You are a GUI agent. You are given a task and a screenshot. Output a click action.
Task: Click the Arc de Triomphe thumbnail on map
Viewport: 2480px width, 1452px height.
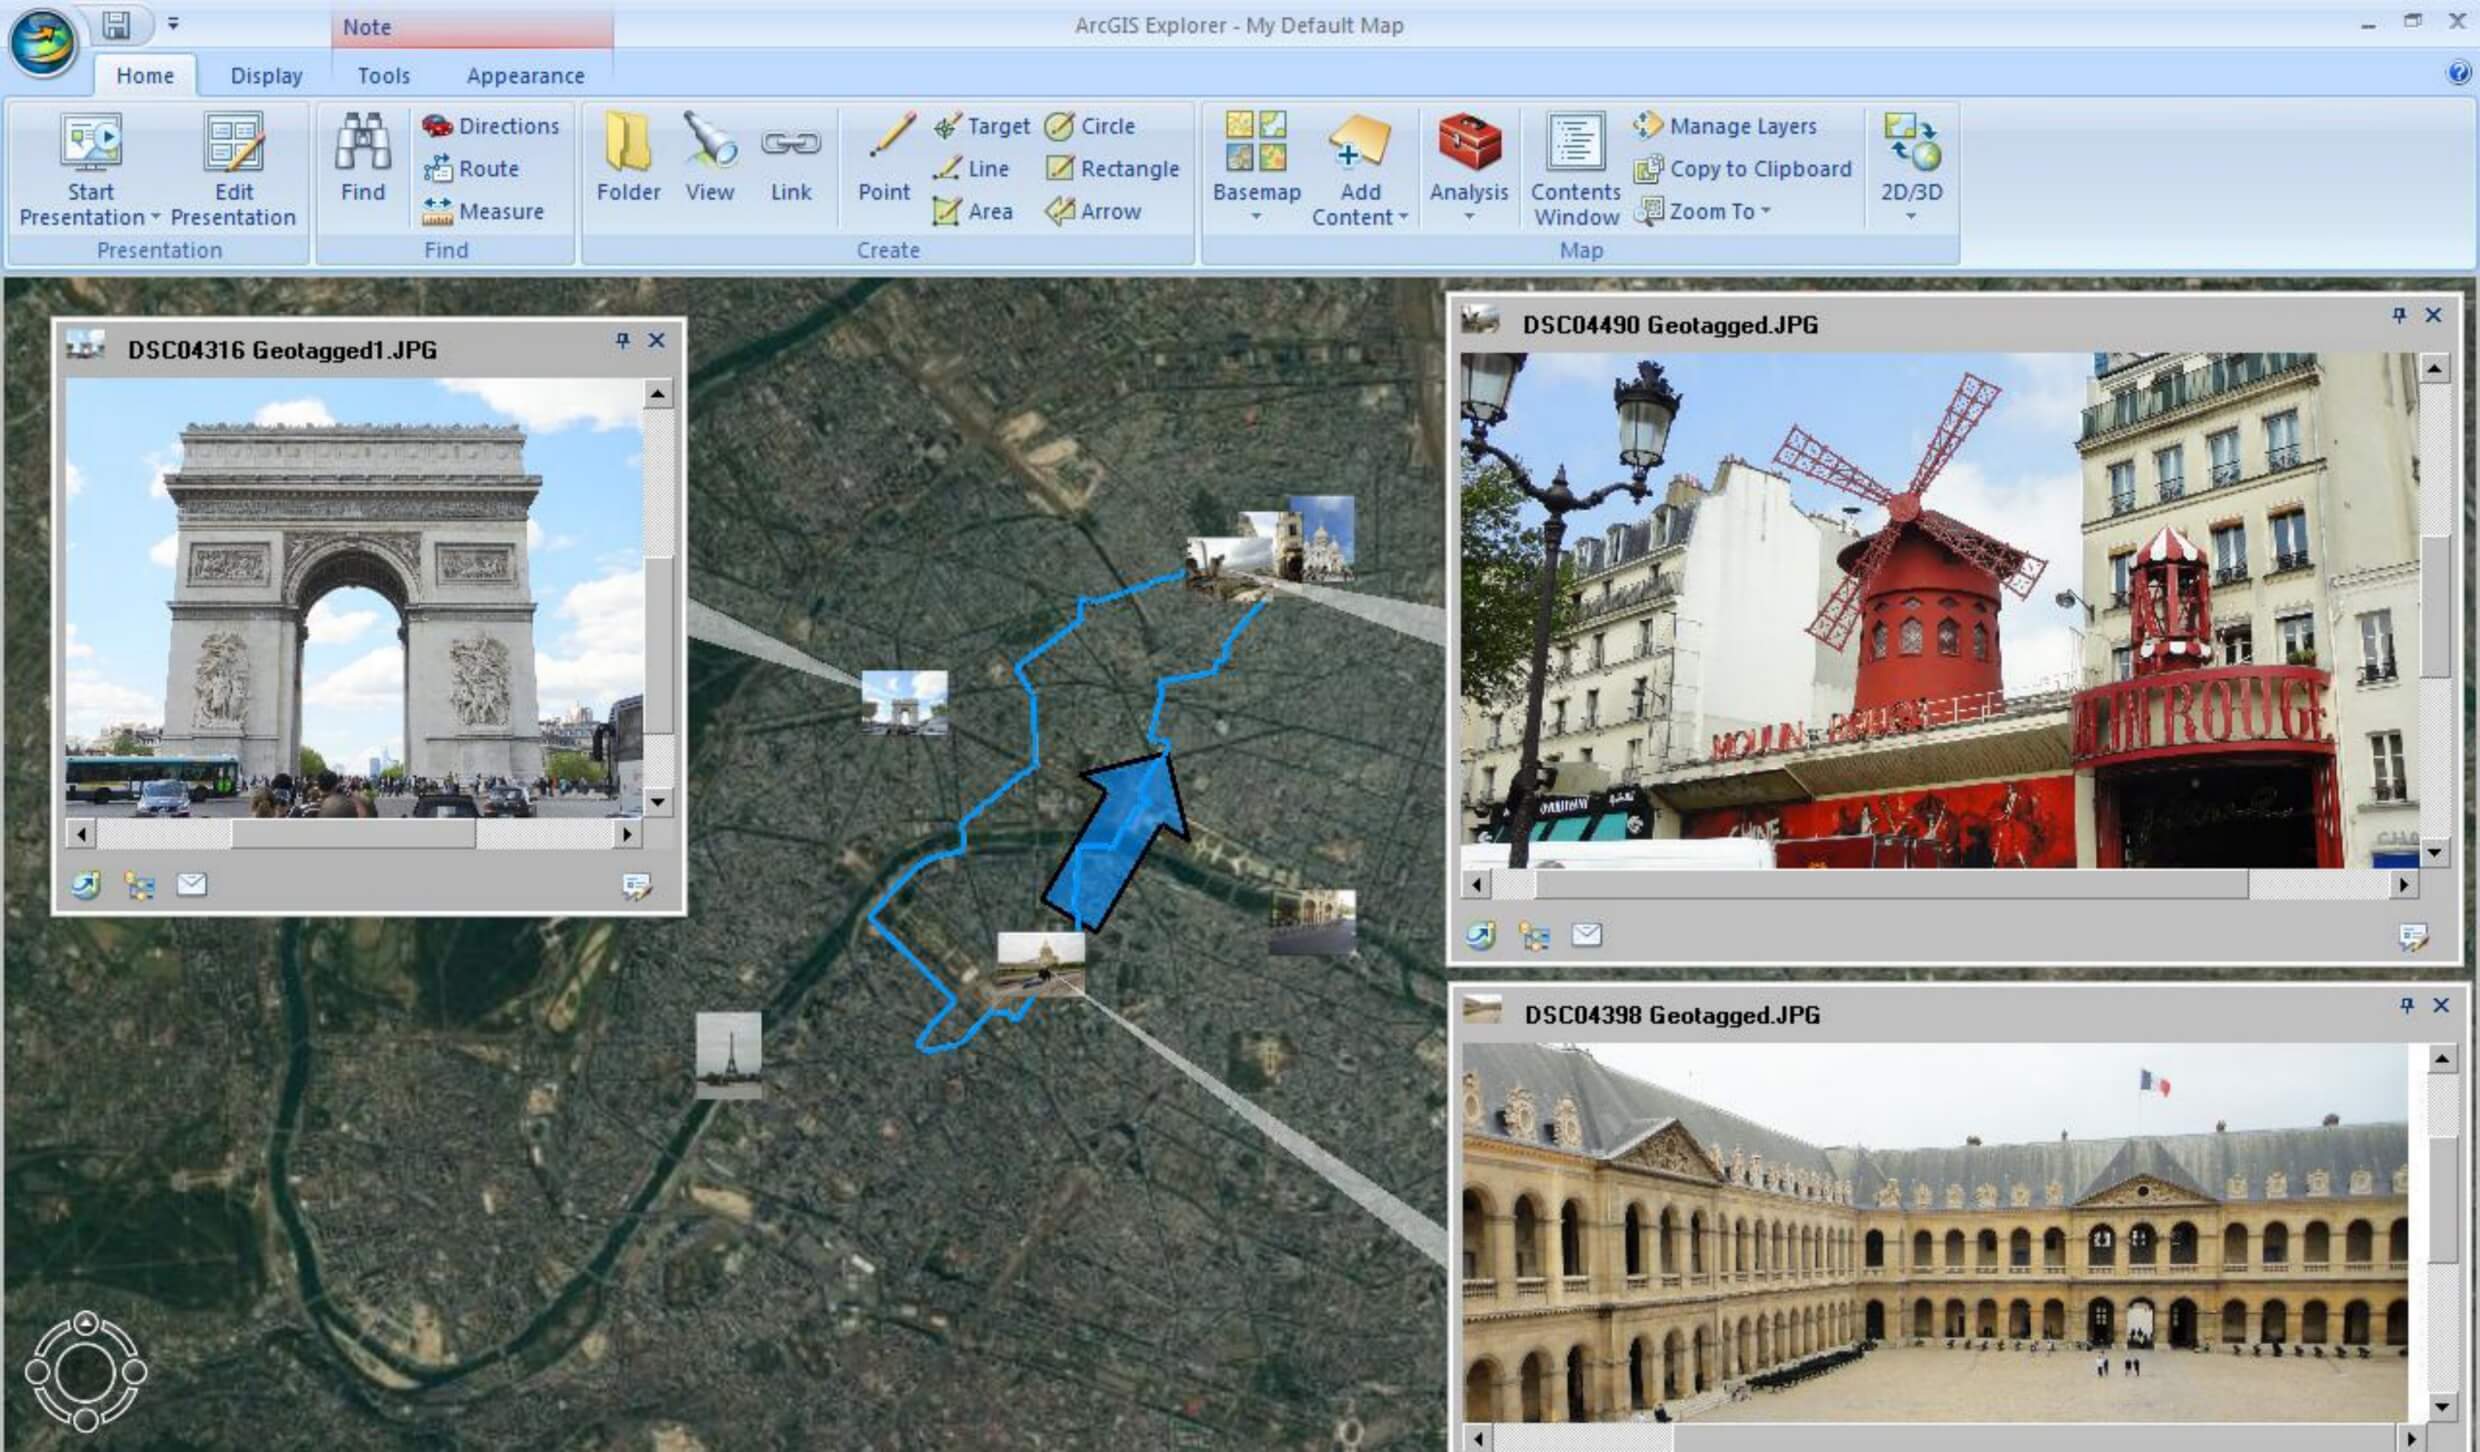(904, 702)
